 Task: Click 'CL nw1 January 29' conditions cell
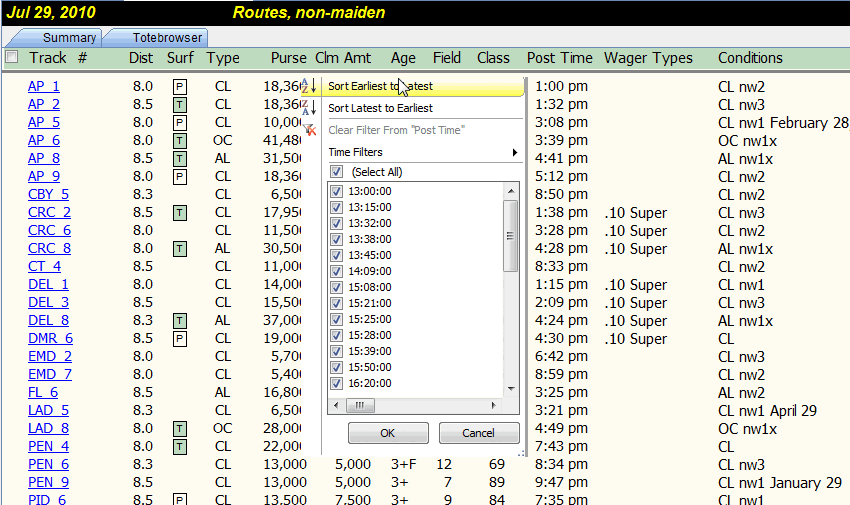click(780, 482)
